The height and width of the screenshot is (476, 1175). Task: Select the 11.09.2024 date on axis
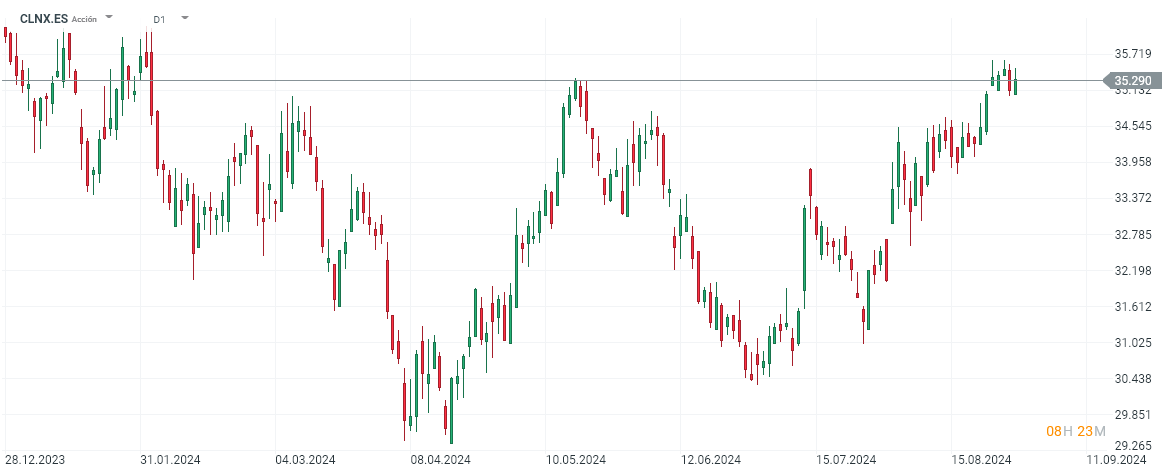[x=1117, y=460]
